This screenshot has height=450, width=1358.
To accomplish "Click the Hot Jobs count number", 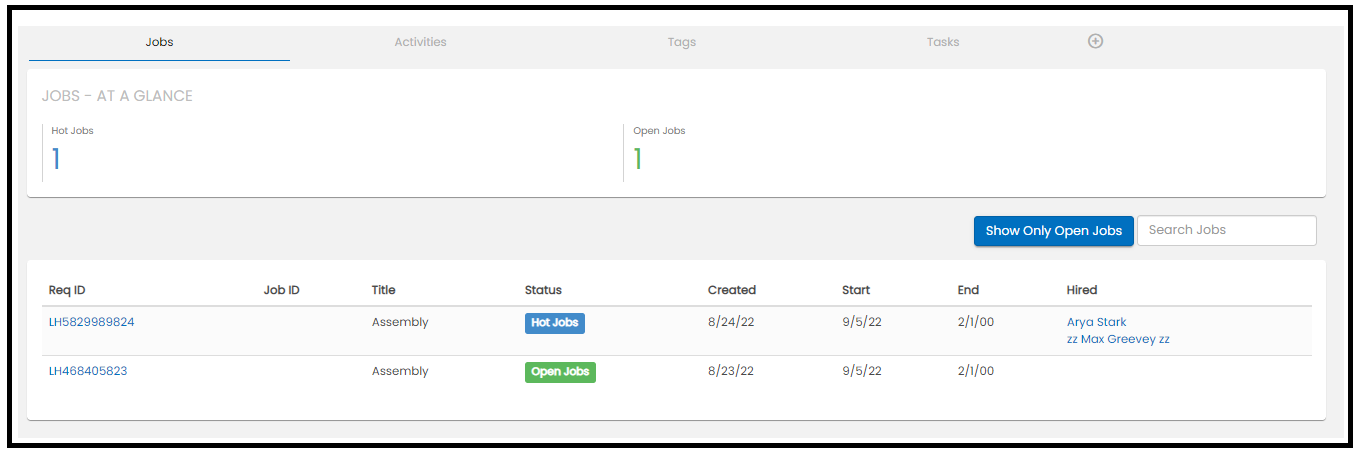I will coord(56,159).
